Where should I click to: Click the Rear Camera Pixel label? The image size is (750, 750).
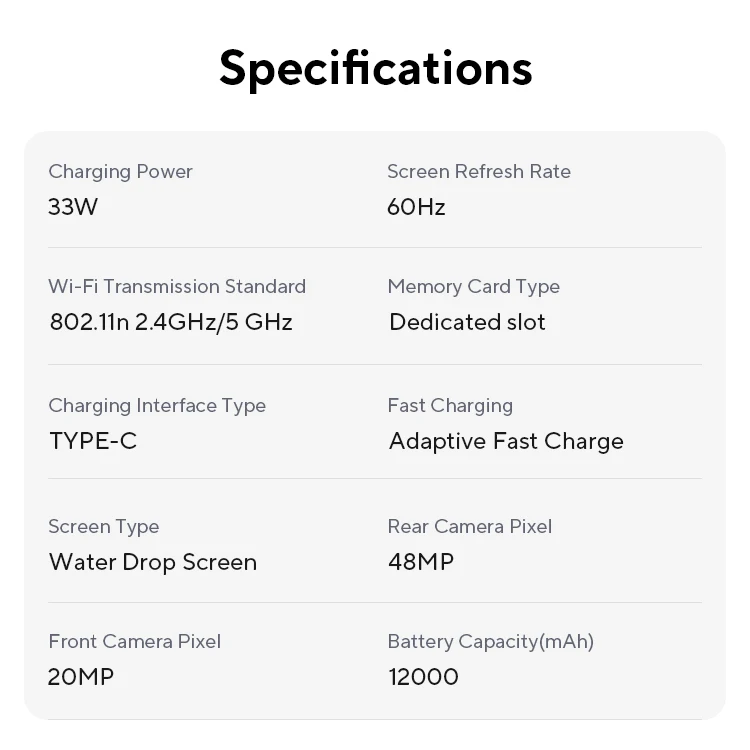[x=469, y=527]
